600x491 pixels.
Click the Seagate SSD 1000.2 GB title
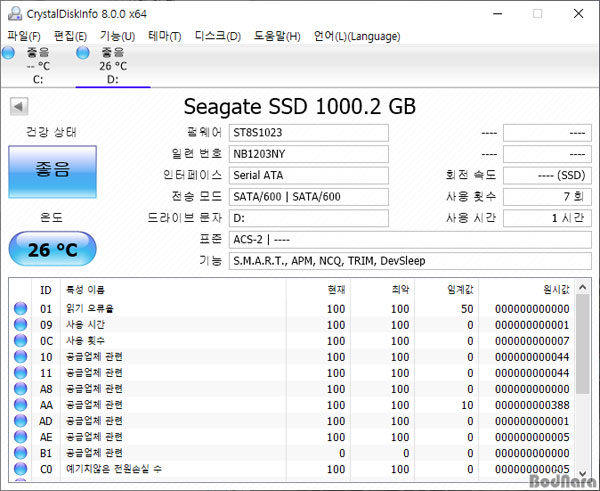click(x=300, y=107)
